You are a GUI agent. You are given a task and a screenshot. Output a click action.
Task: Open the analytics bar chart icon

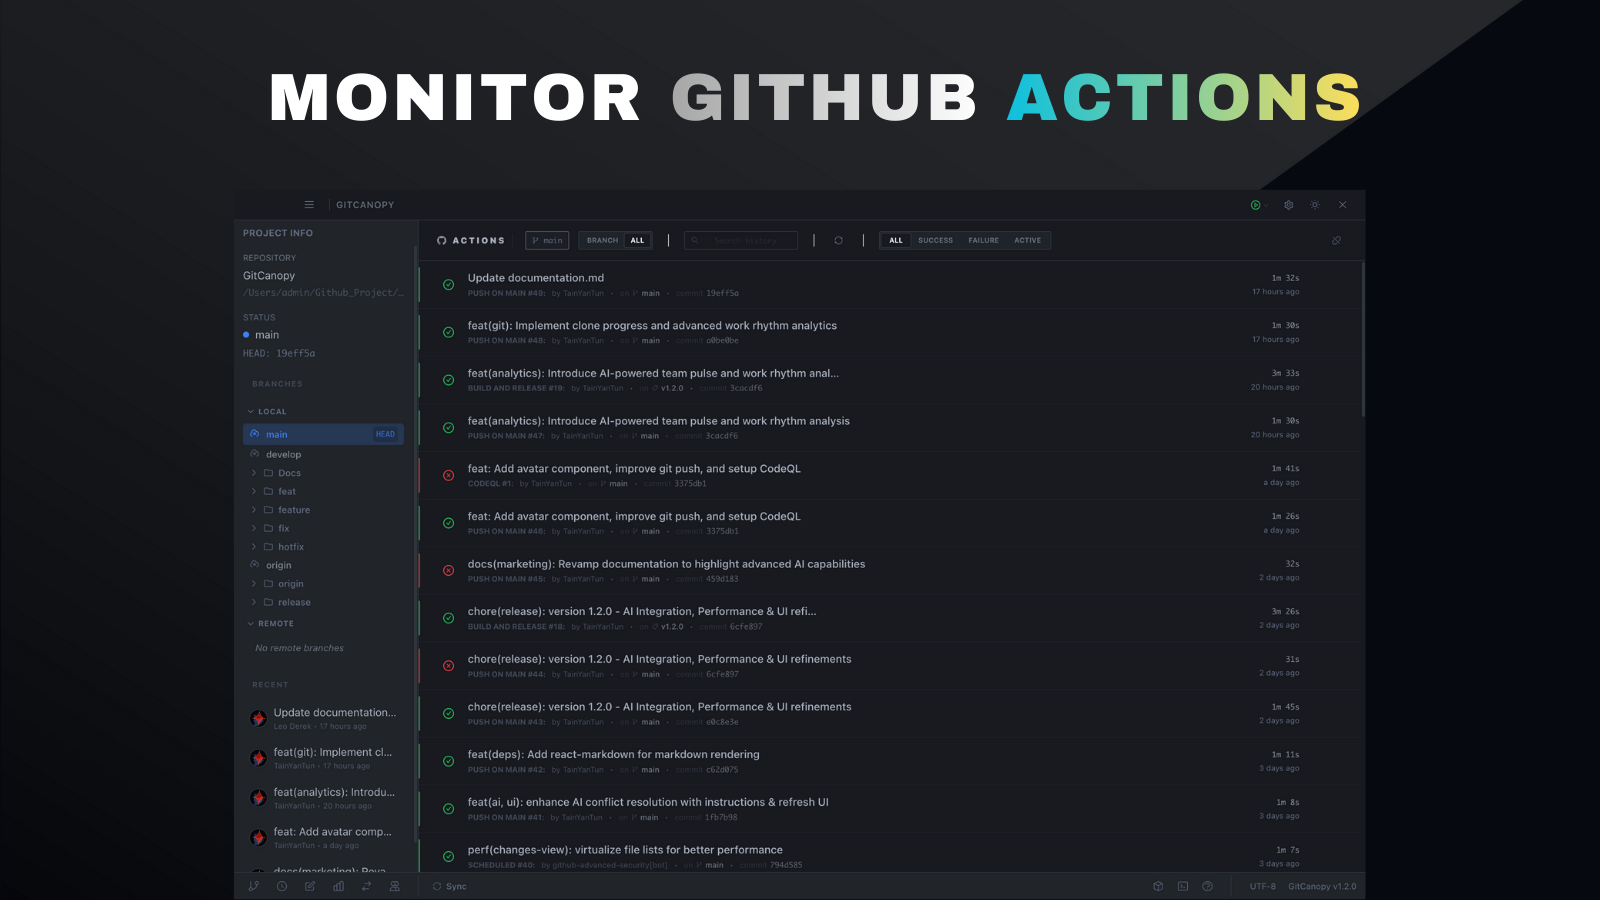pyautogui.click(x=338, y=886)
